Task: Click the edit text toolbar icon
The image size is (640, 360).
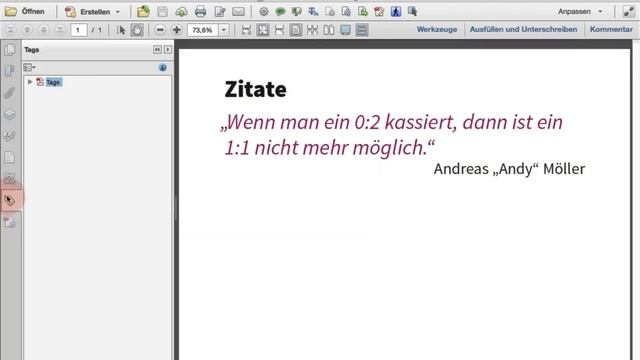Action: pos(313,11)
